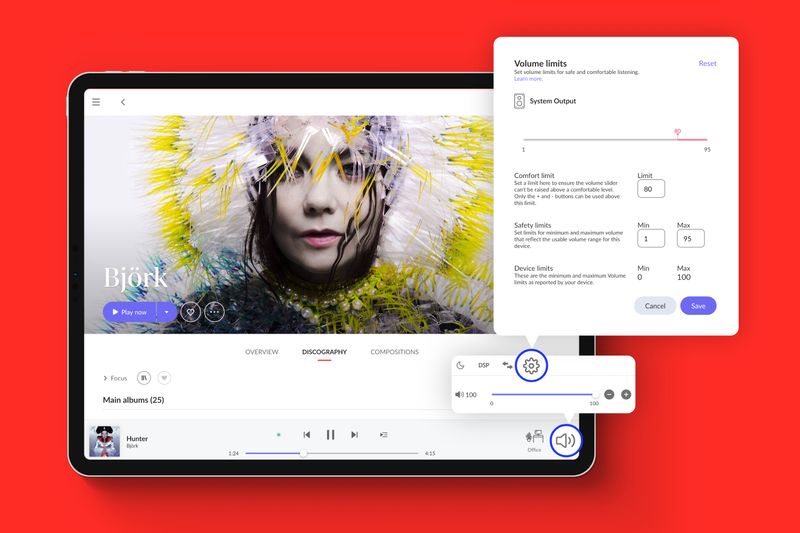
Task: Open the Hunter album art thumbnail
Action: (x=105, y=441)
